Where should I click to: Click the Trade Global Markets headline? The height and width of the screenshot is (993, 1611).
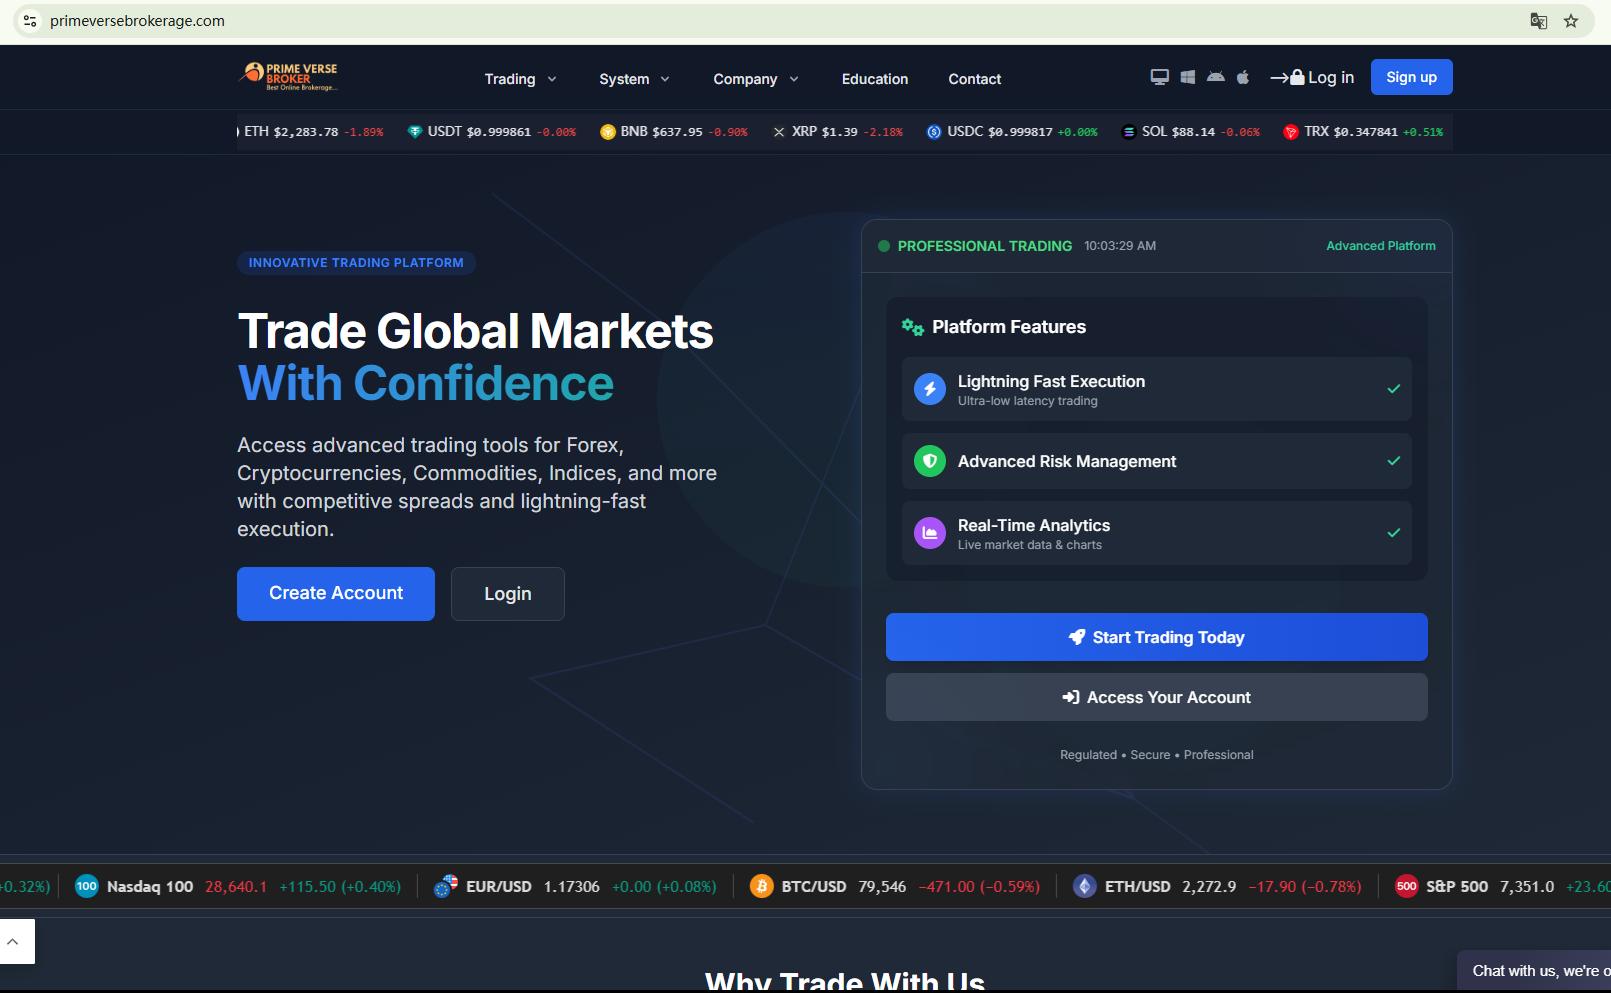476,331
